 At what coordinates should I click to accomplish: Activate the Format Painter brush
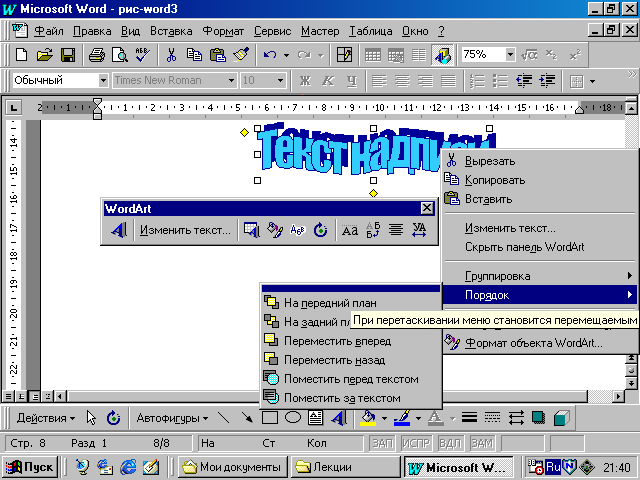pyautogui.click(x=241, y=55)
